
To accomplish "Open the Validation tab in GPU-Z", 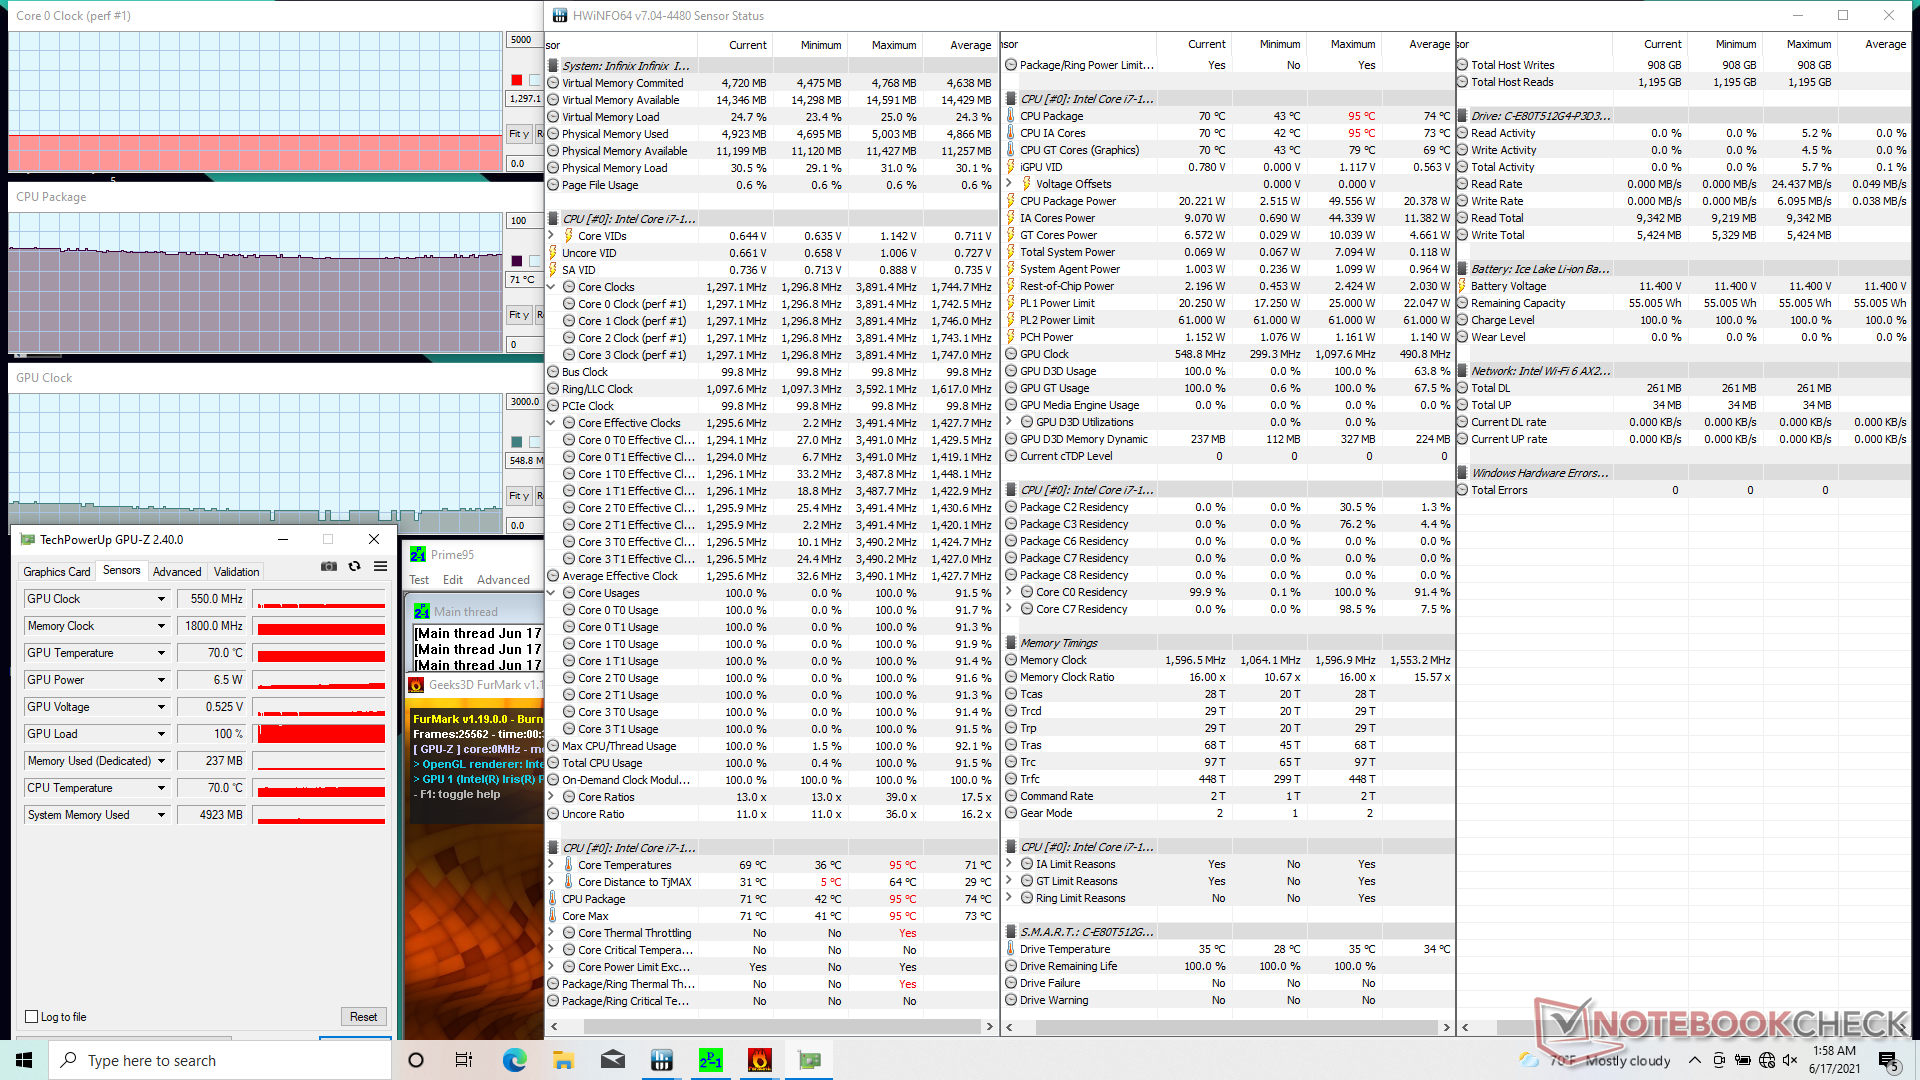I will 237,572.
